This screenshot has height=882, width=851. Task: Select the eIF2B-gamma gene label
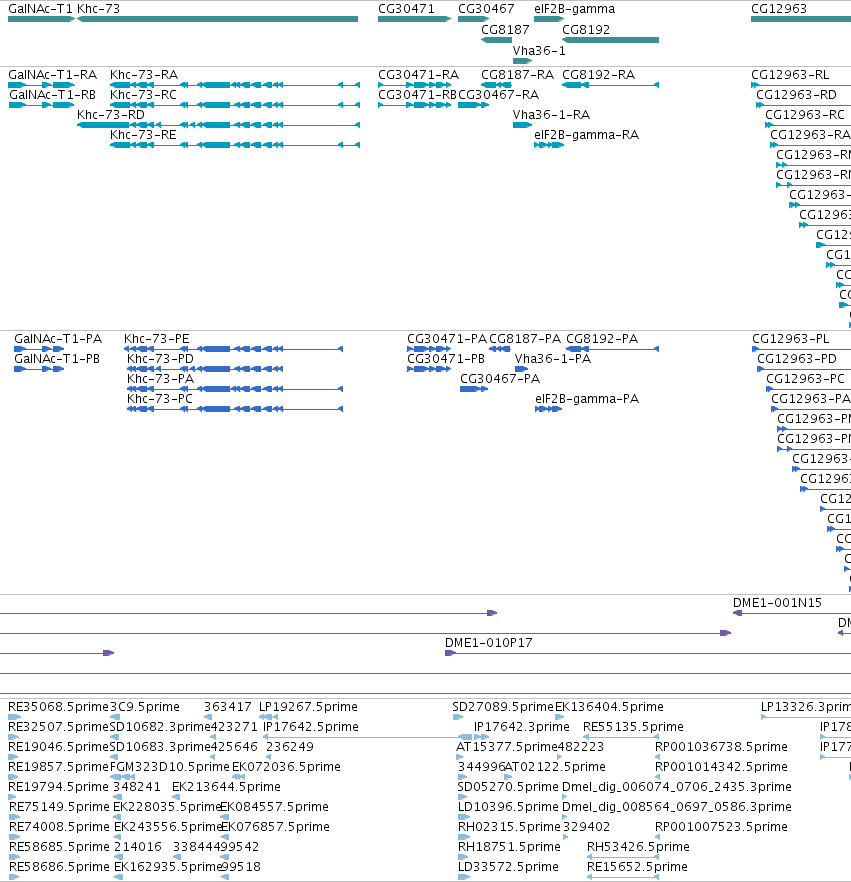click(574, 9)
